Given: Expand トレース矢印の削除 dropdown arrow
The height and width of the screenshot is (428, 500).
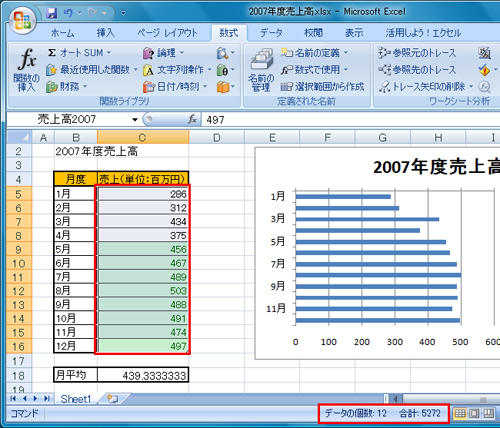Looking at the screenshot, I should (471, 87).
